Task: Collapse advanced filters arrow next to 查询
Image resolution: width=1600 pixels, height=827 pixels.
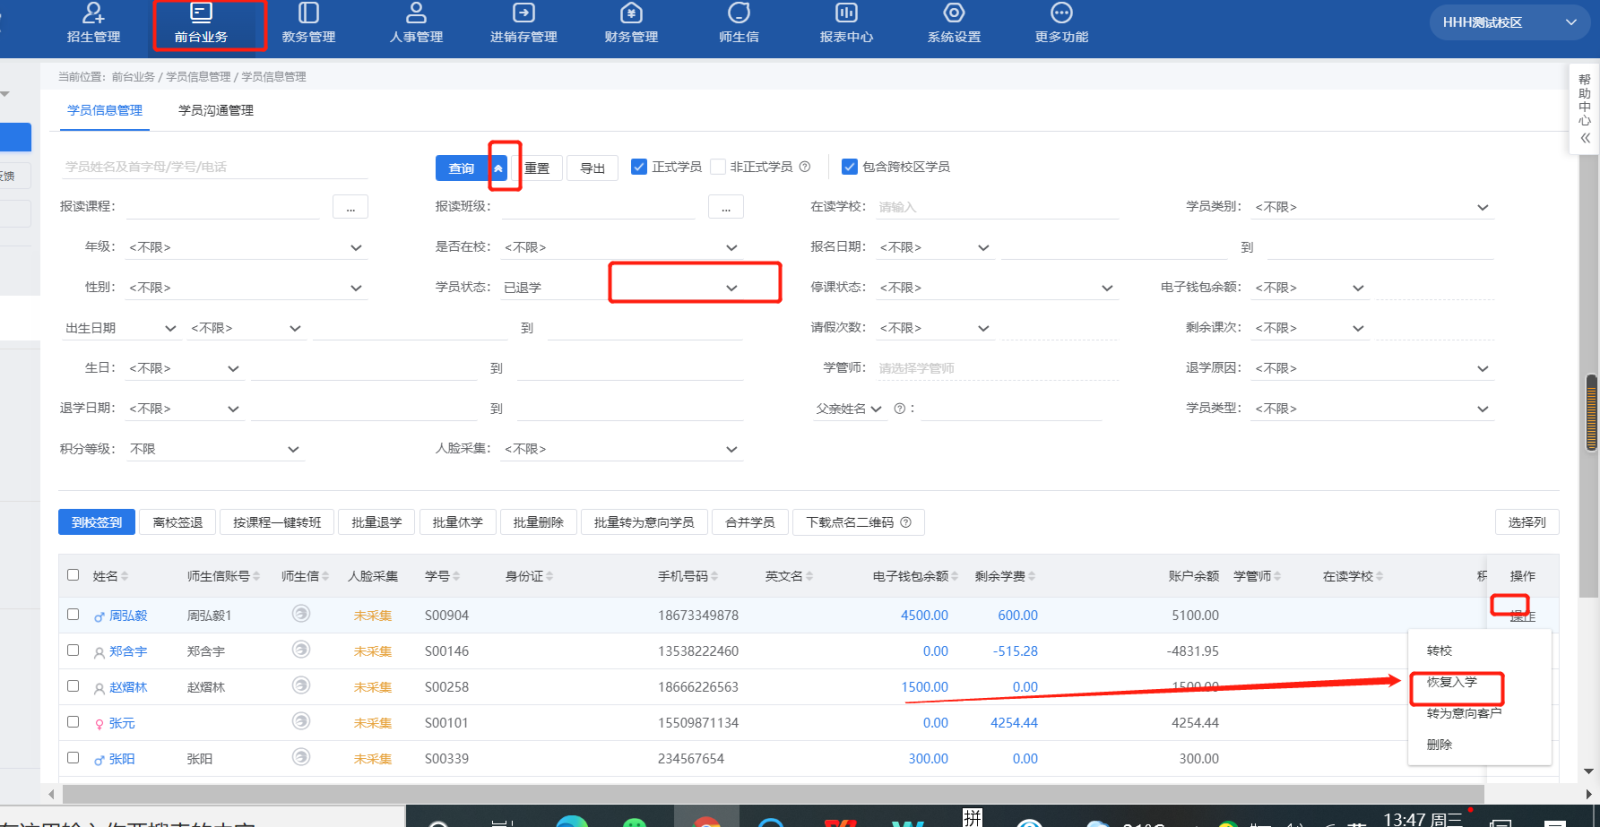Action: pyautogui.click(x=498, y=168)
